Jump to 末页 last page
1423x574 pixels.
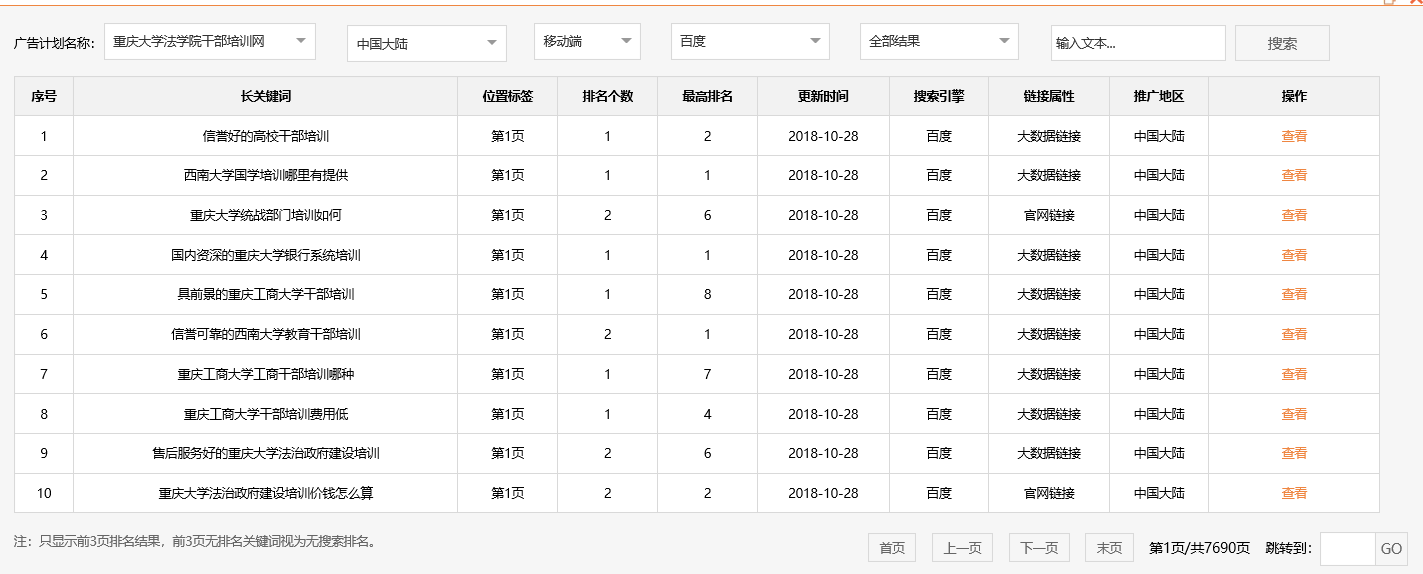point(1109,548)
